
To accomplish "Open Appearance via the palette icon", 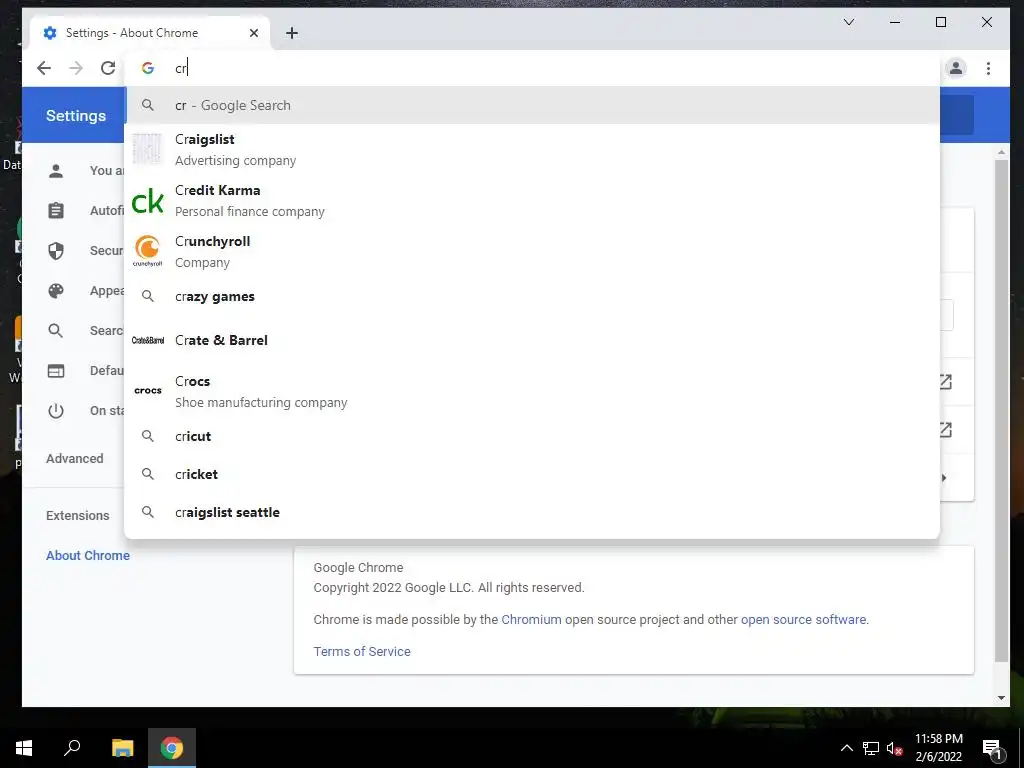I will point(56,291).
